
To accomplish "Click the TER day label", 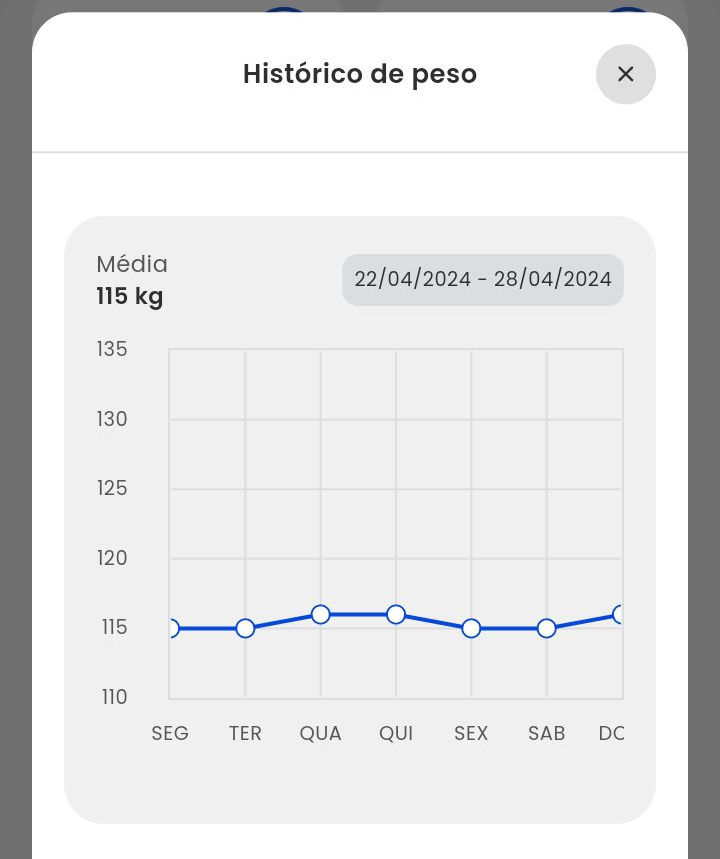I will click(x=245, y=733).
